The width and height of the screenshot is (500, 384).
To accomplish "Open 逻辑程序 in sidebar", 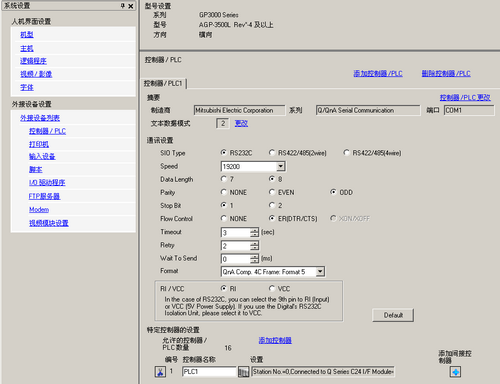I will tap(33, 61).
